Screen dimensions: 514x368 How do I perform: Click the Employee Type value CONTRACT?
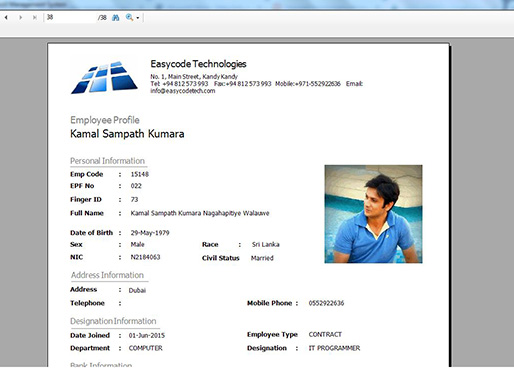tap(325, 334)
